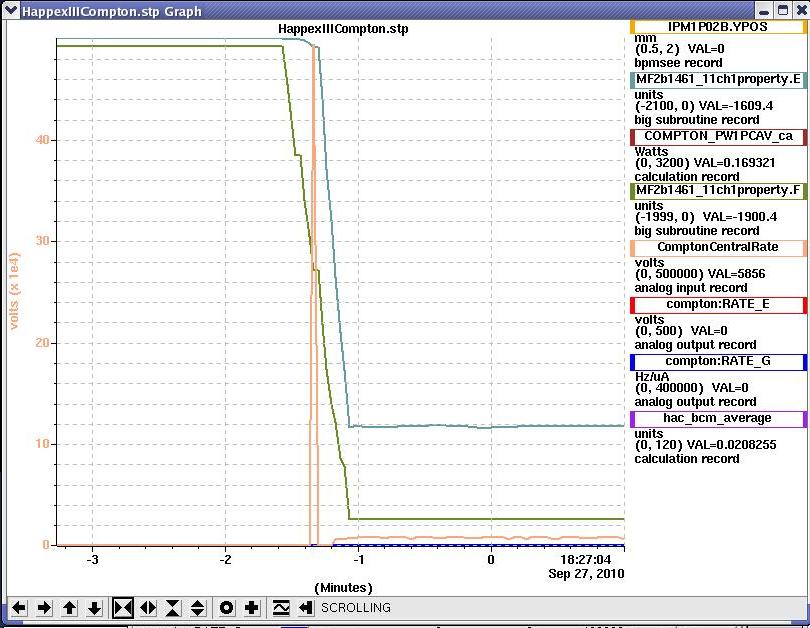Click vertical compress hourglass icon

173,608
